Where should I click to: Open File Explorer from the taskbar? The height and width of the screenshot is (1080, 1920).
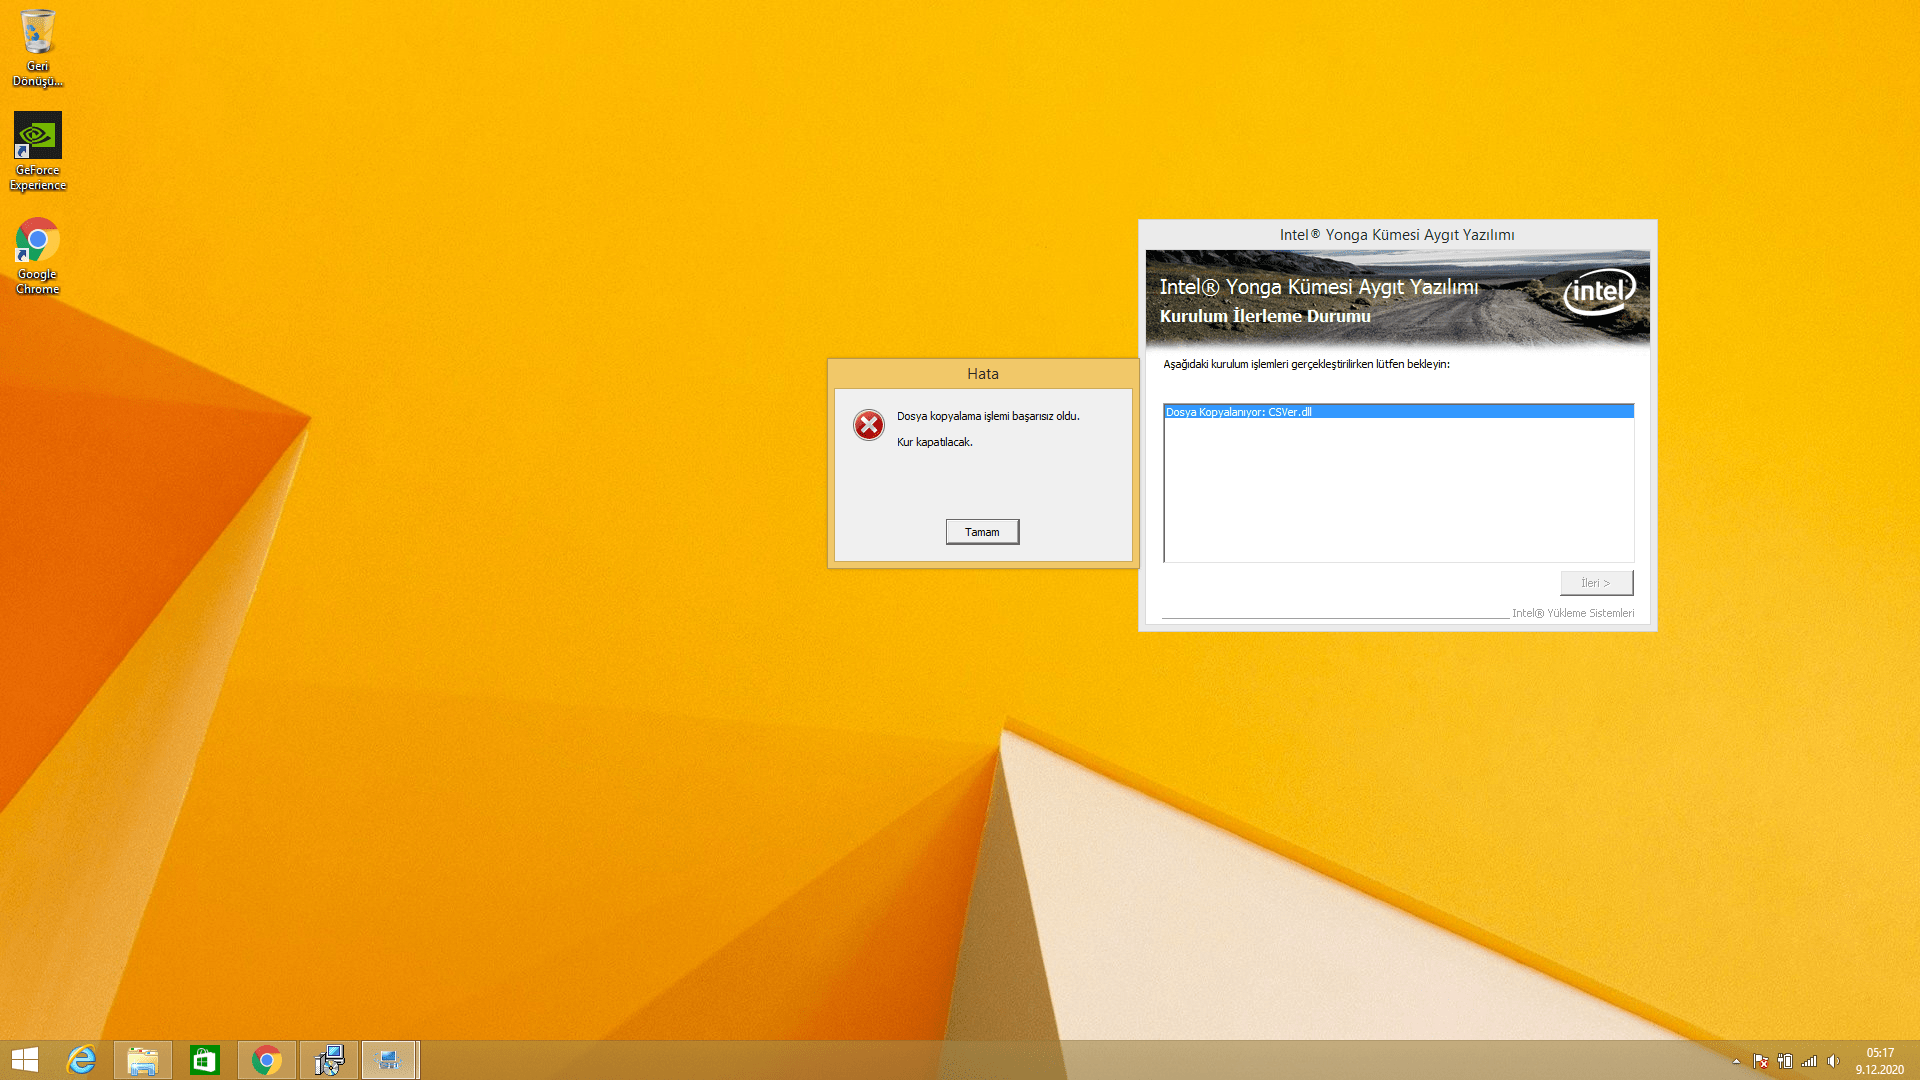click(x=143, y=1060)
